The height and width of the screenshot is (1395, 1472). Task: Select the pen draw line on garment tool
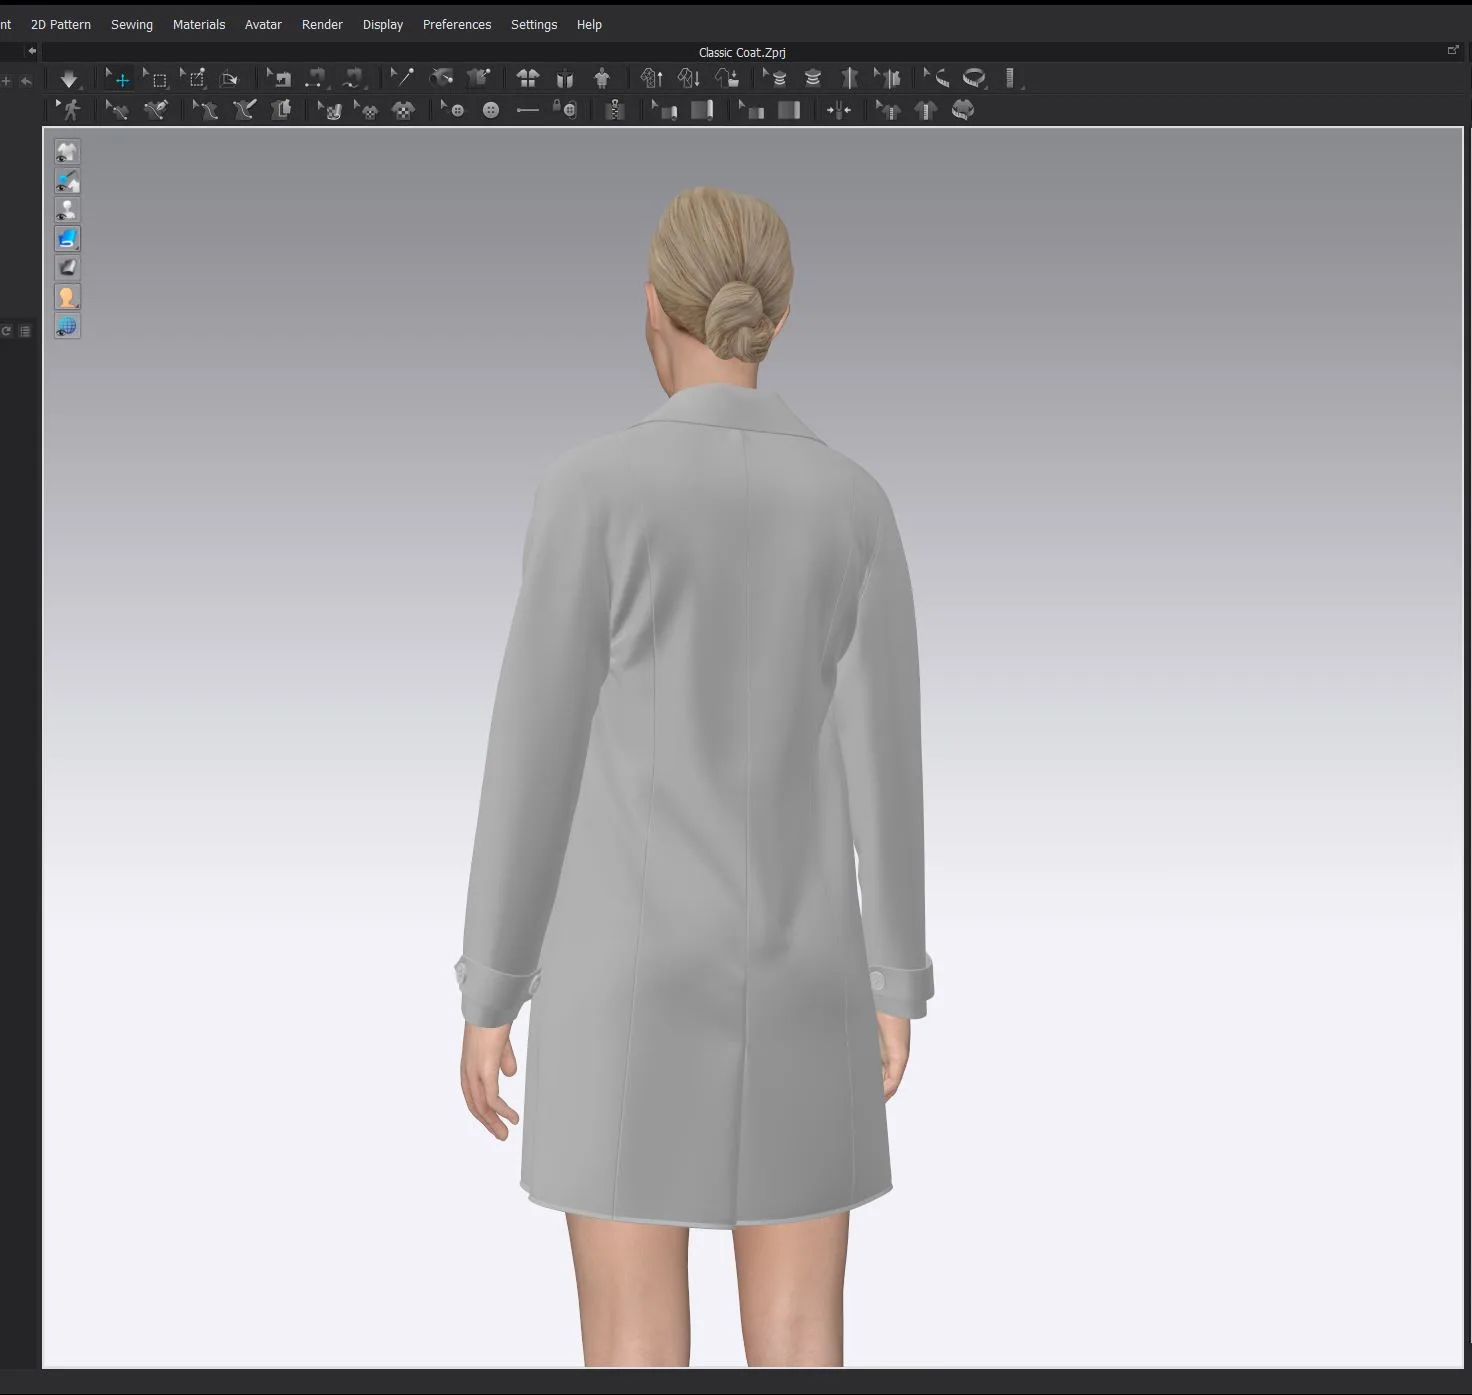click(x=155, y=109)
